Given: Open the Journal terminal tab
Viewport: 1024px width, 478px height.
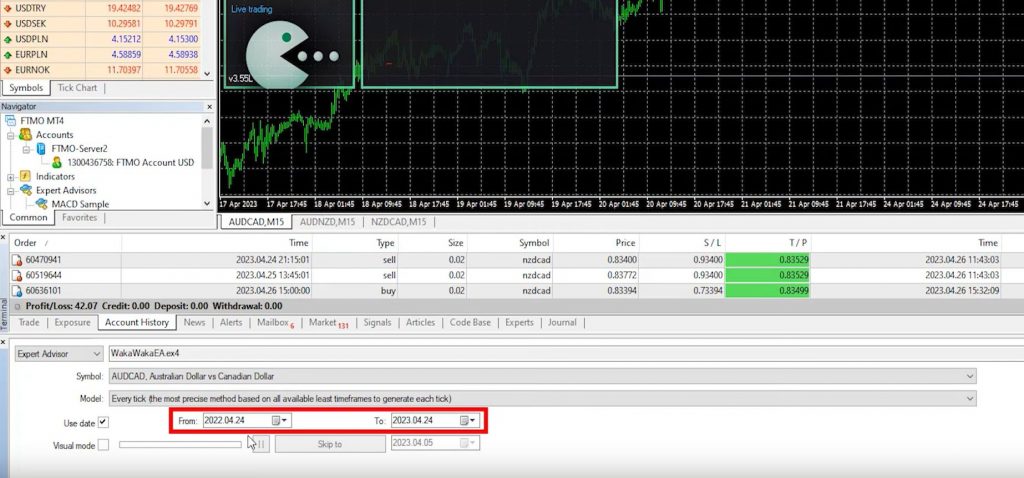Looking at the screenshot, I should pos(562,323).
